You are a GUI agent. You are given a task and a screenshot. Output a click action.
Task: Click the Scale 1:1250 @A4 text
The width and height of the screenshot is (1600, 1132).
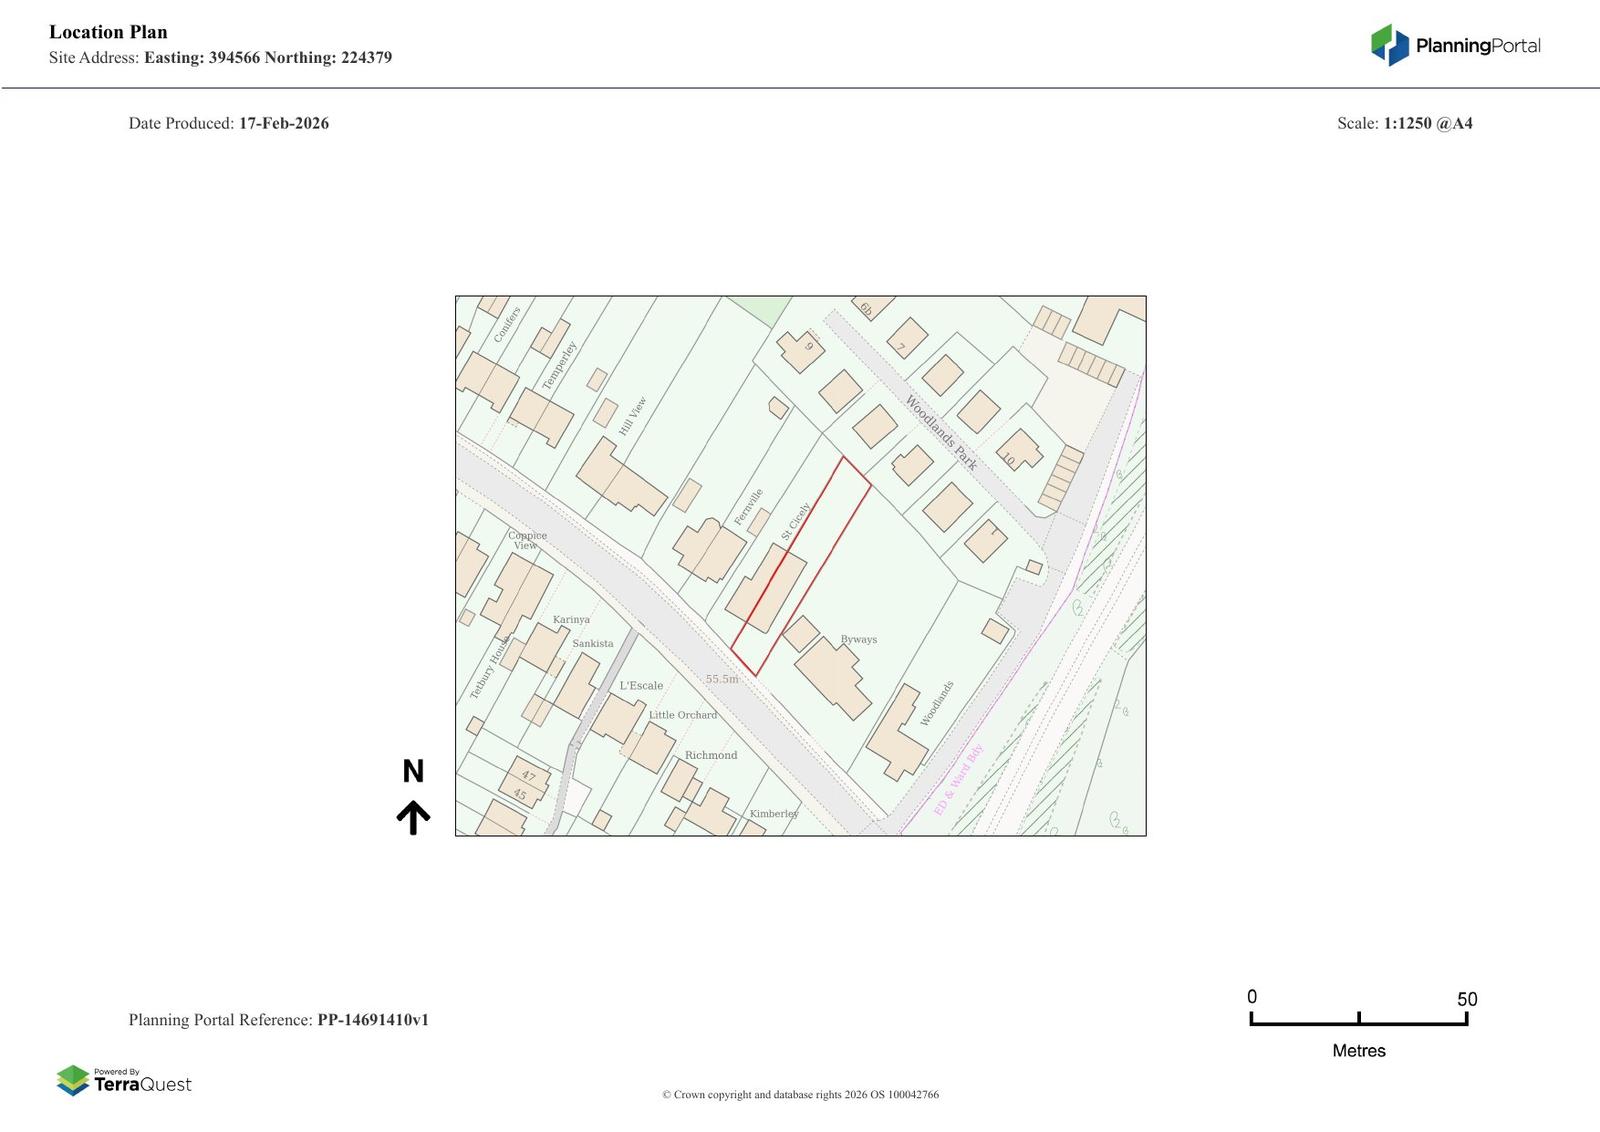pyautogui.click(x=1404, y=123)
